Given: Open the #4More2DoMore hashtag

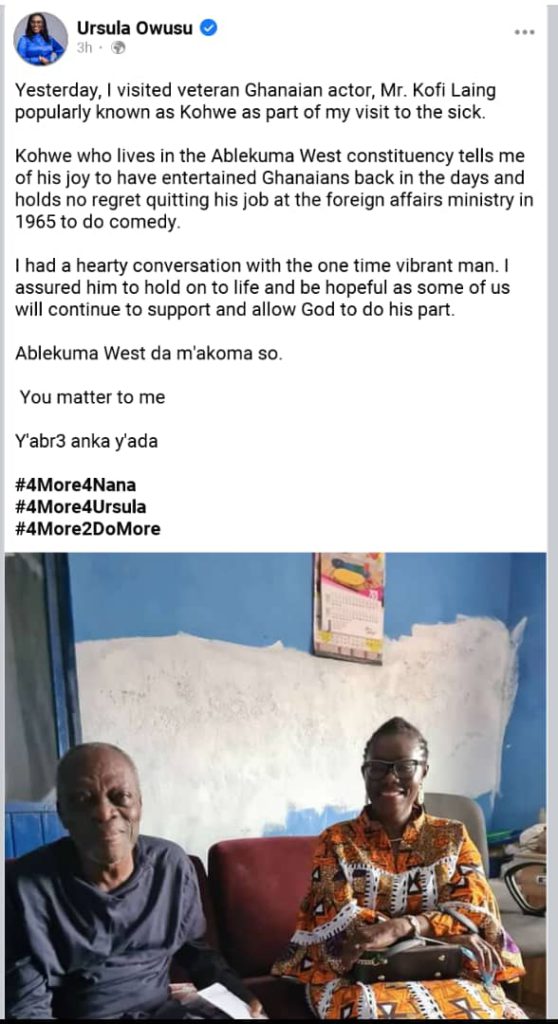Looking at the screenshot, I should coord(88,528).
